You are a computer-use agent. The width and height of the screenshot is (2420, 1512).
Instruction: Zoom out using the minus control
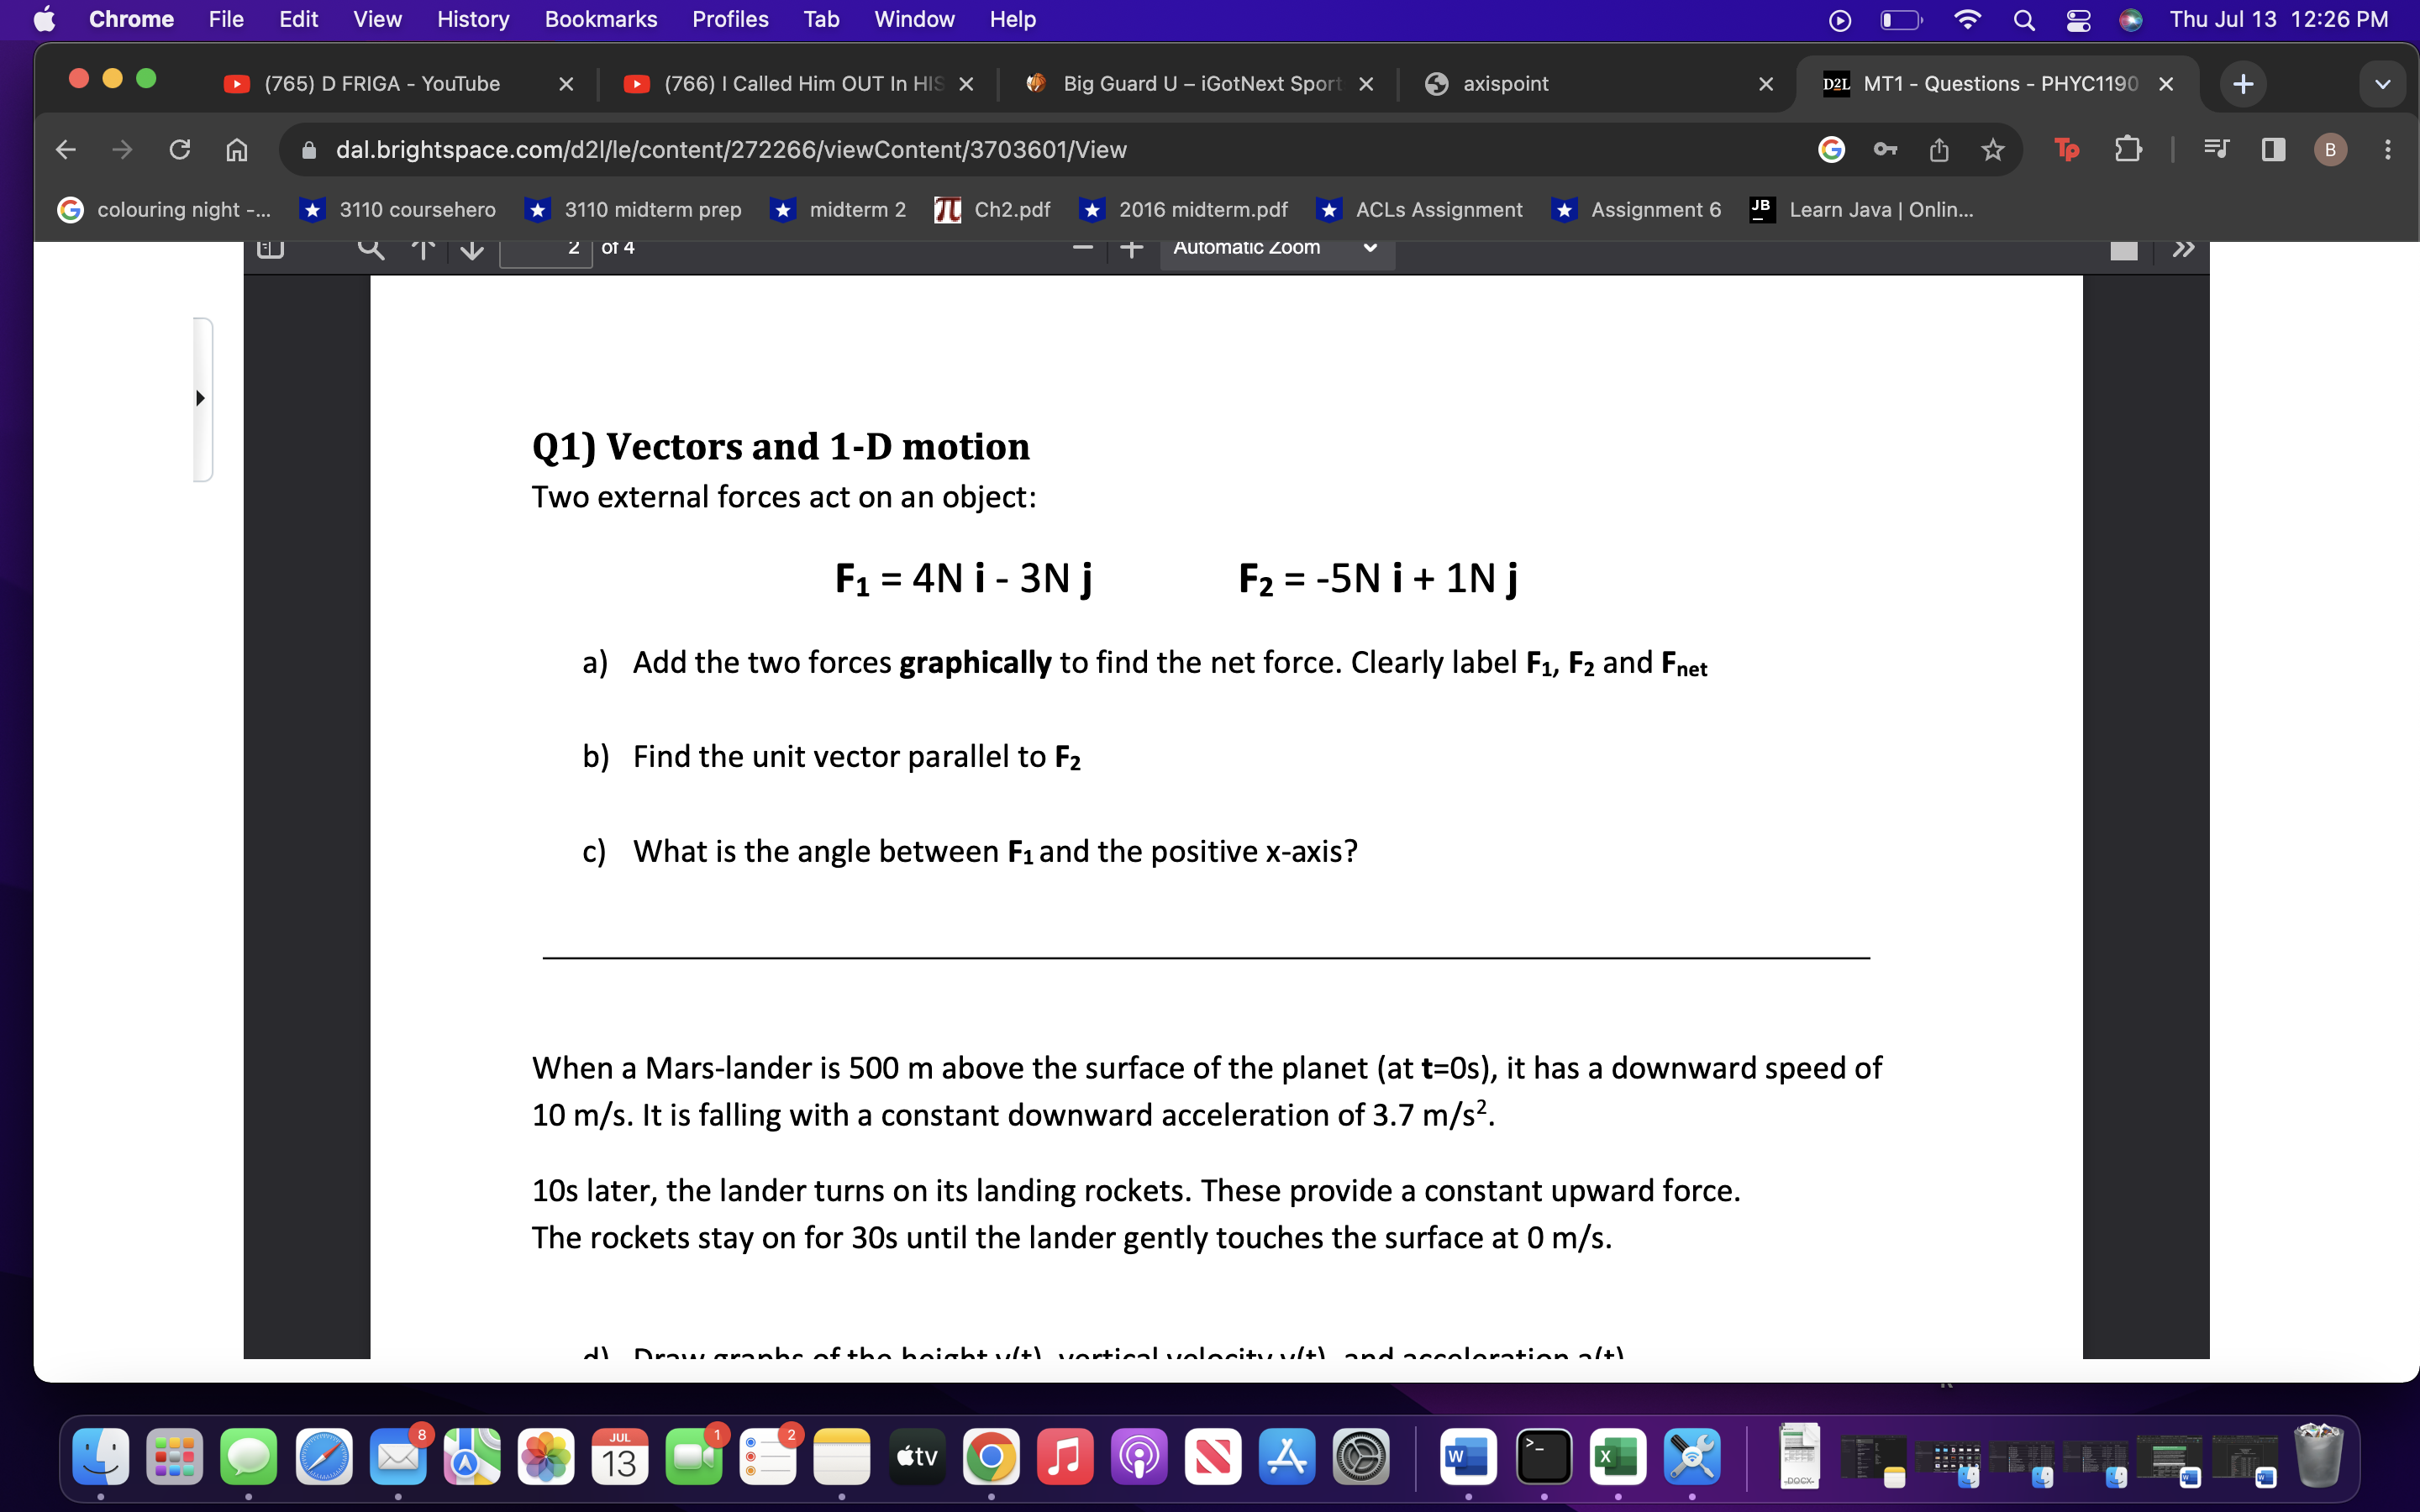pyautogui.click(x=1082, y=249)
